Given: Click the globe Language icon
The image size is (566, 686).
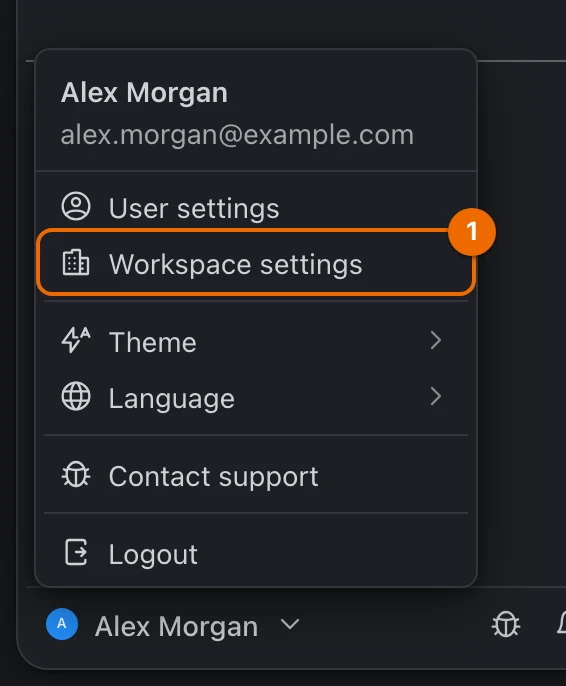Looking at the screenshot, I should tap(76, 396).
